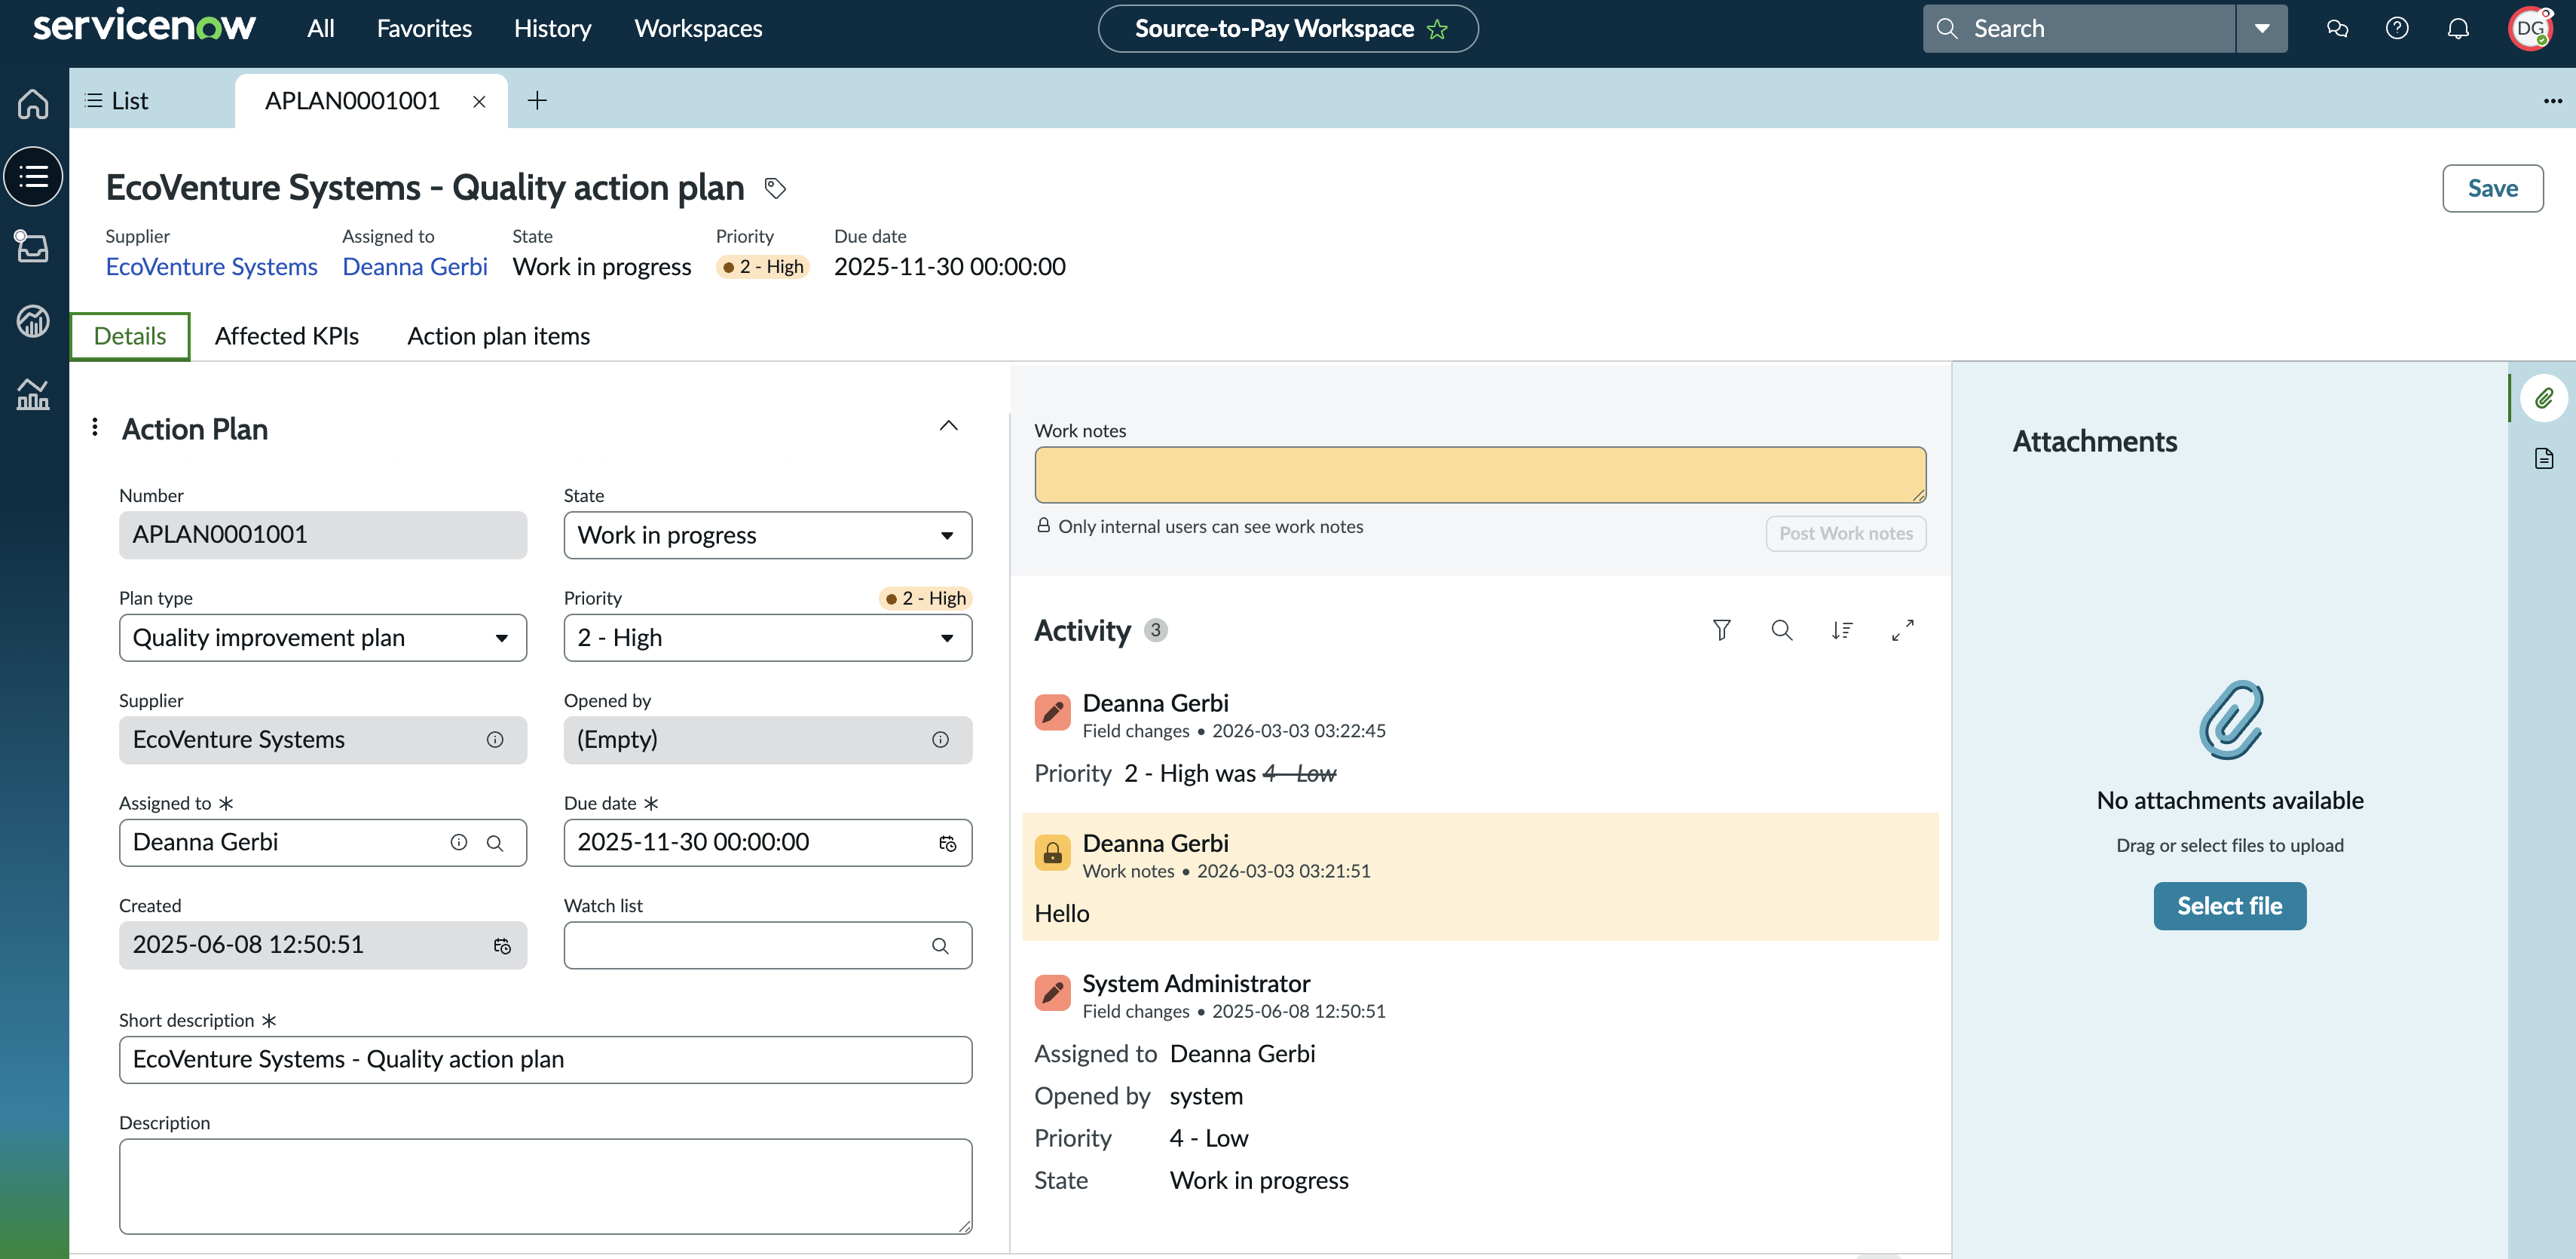Click into the Work notes text area

point(1480,475)
